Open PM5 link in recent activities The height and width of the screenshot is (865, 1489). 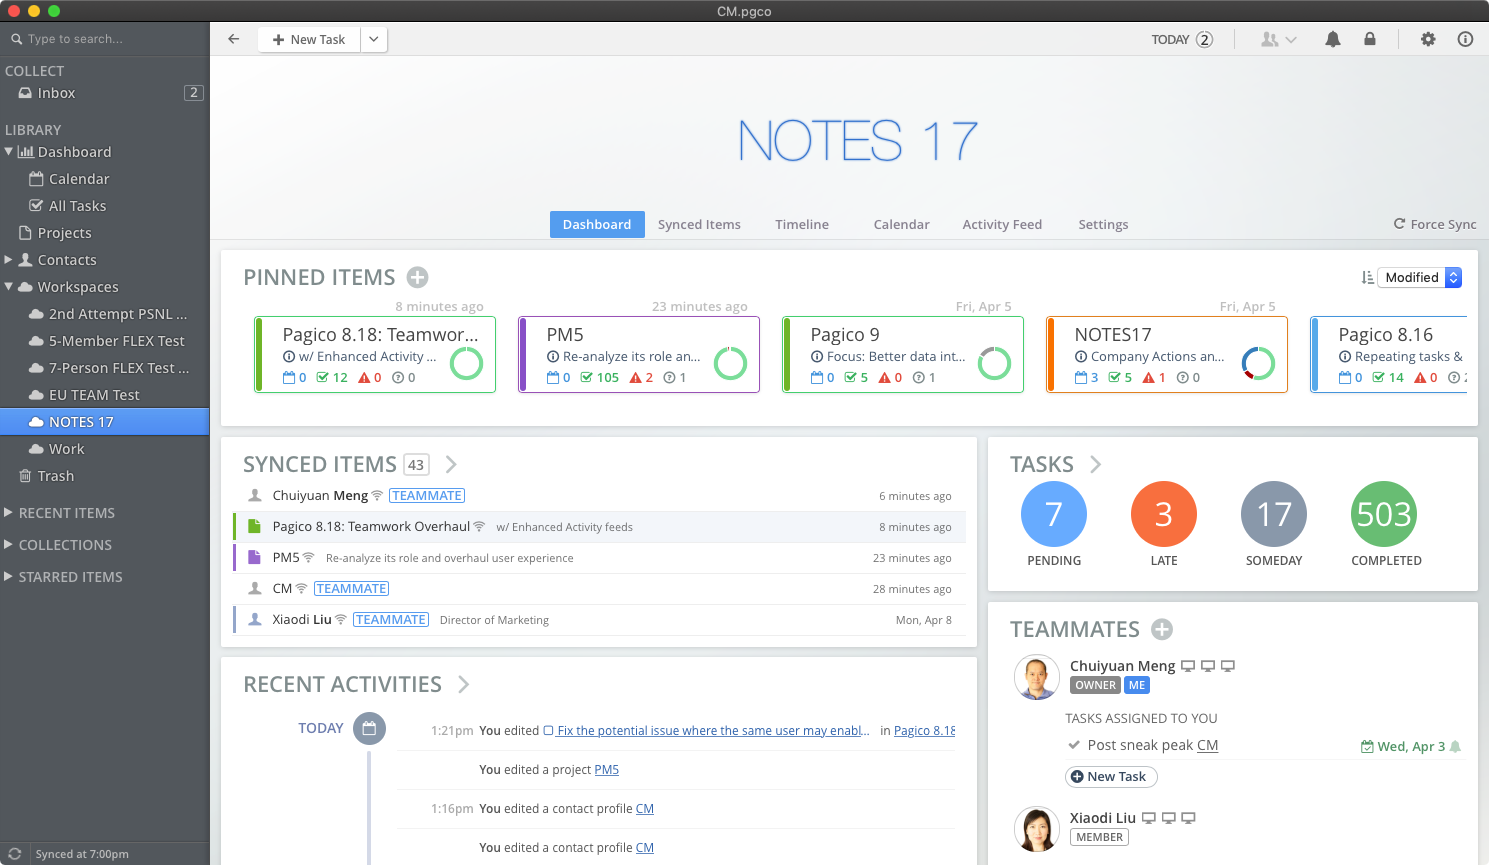pyautogui.click(x=607, y=770)
